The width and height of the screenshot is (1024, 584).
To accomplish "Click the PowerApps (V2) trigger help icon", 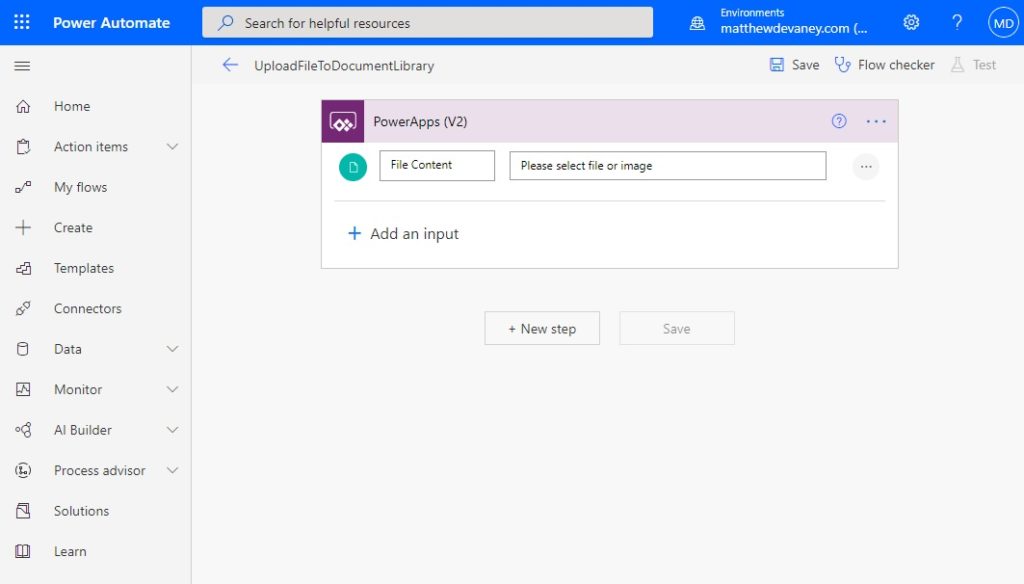I will point(839,121).
